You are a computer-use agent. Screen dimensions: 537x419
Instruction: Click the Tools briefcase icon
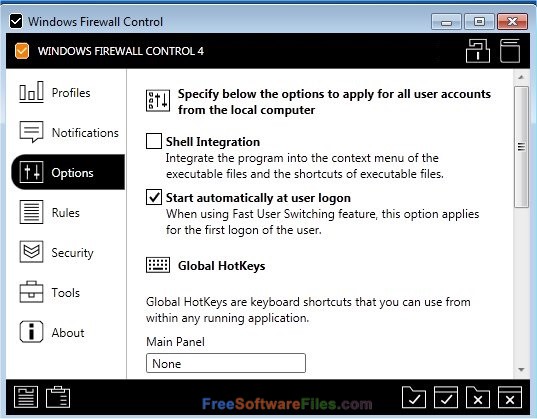[31, 292]
